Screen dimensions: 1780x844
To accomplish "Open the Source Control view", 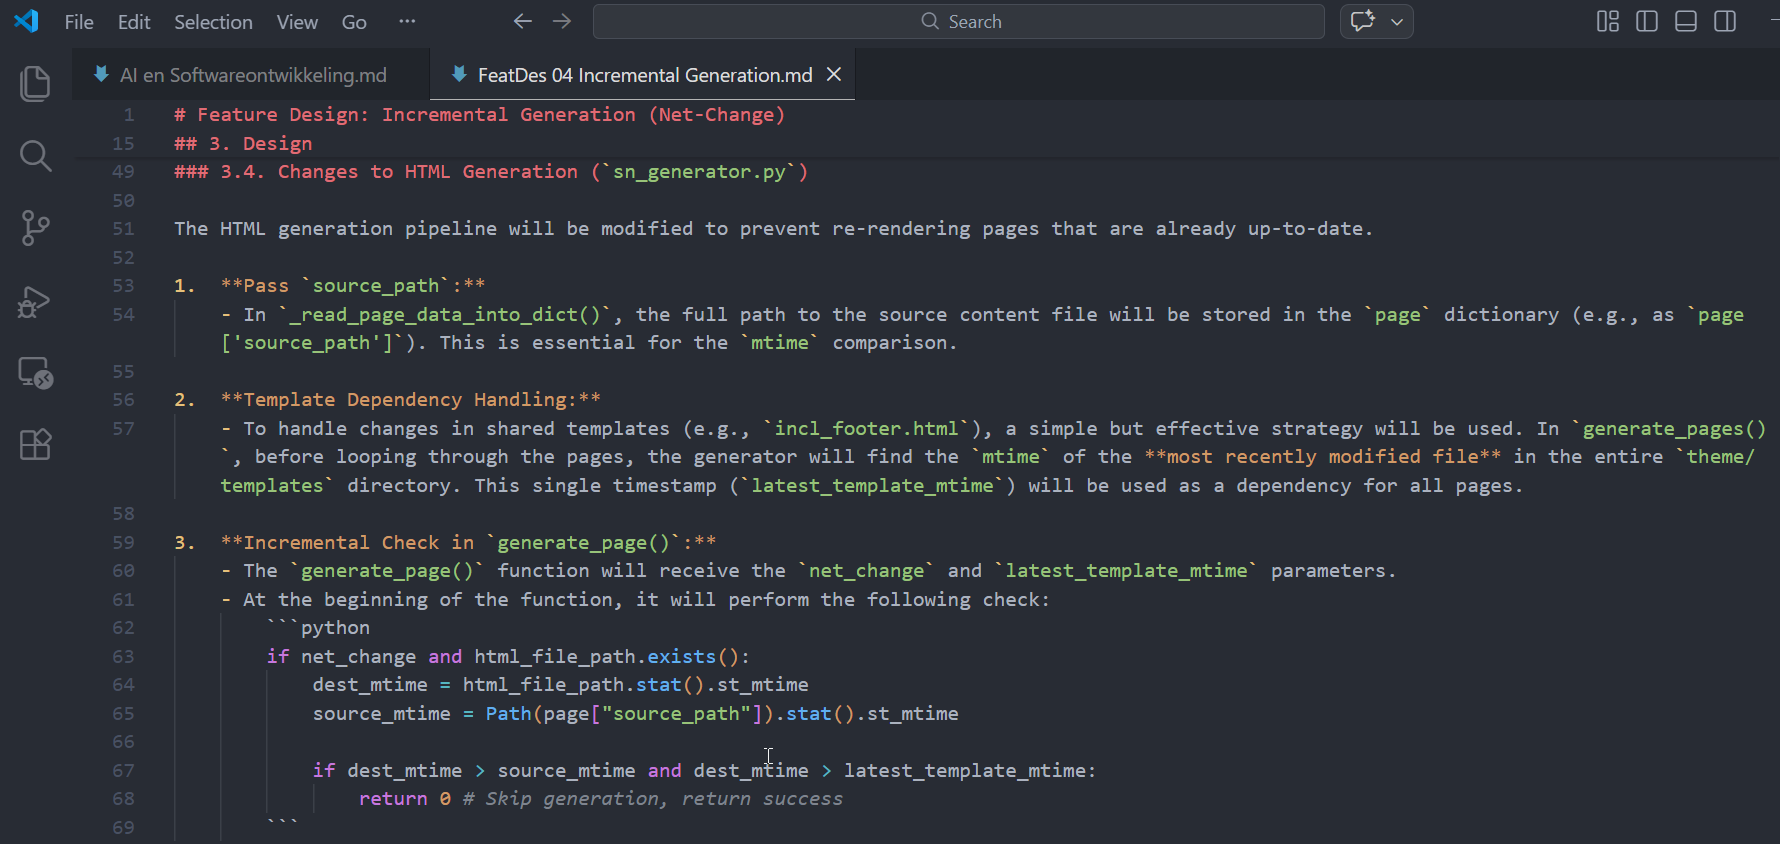I will (35, 228).
